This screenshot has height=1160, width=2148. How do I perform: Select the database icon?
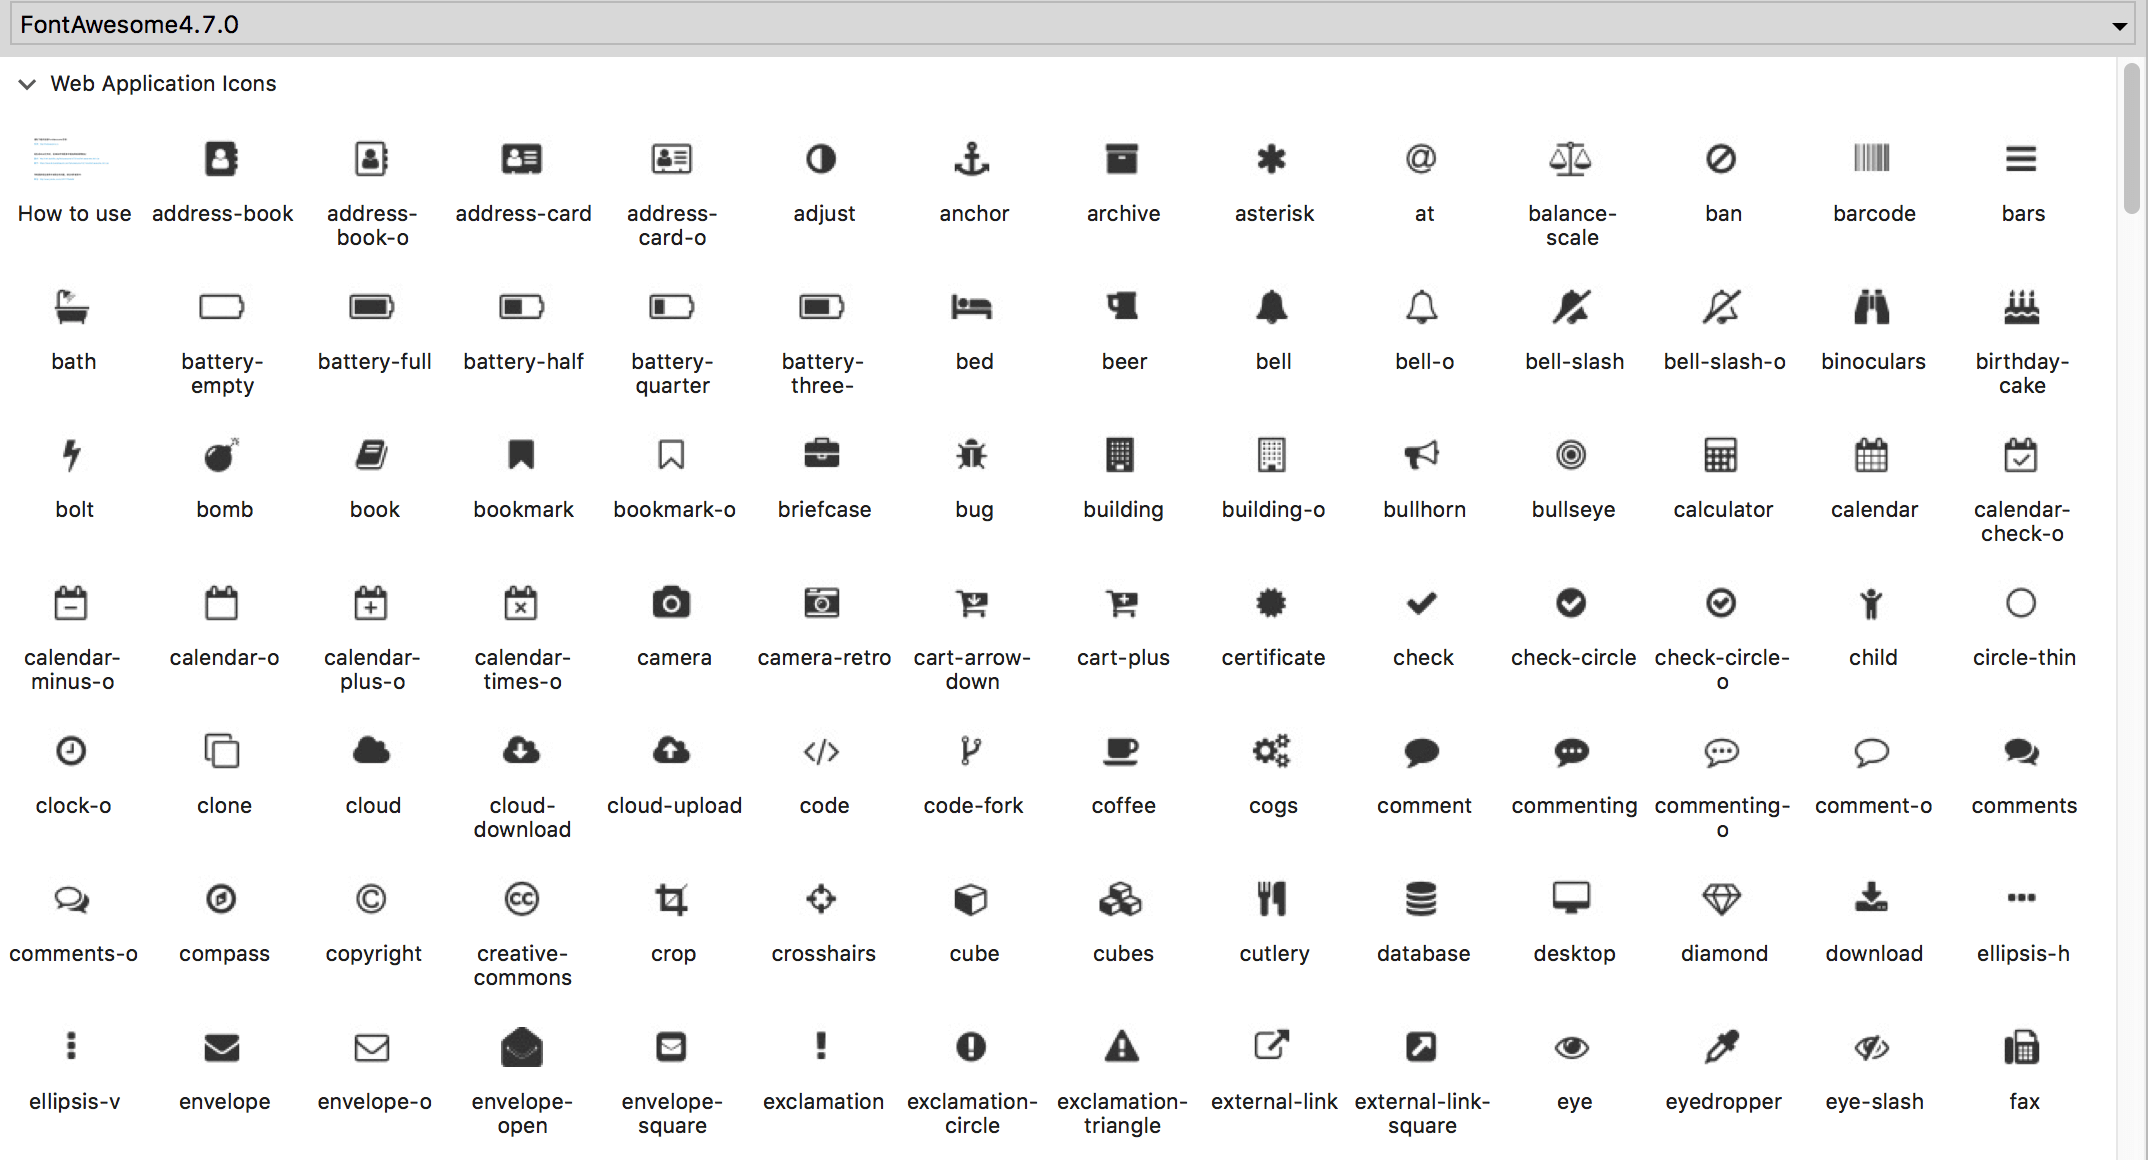tap(1421, 899)
